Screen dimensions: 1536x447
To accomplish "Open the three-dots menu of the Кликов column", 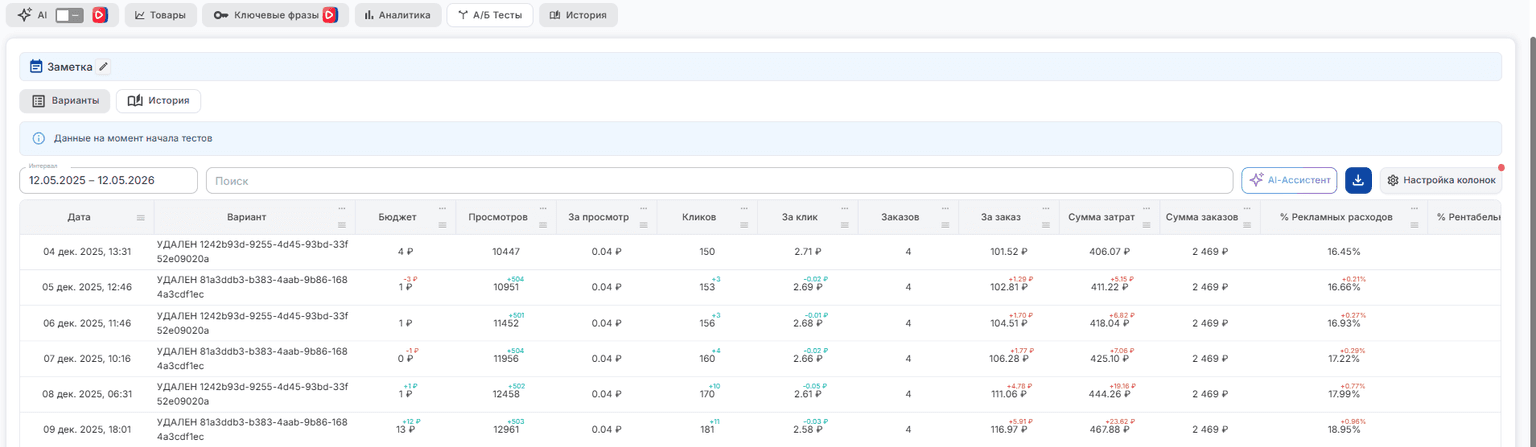I will (744, 209).
